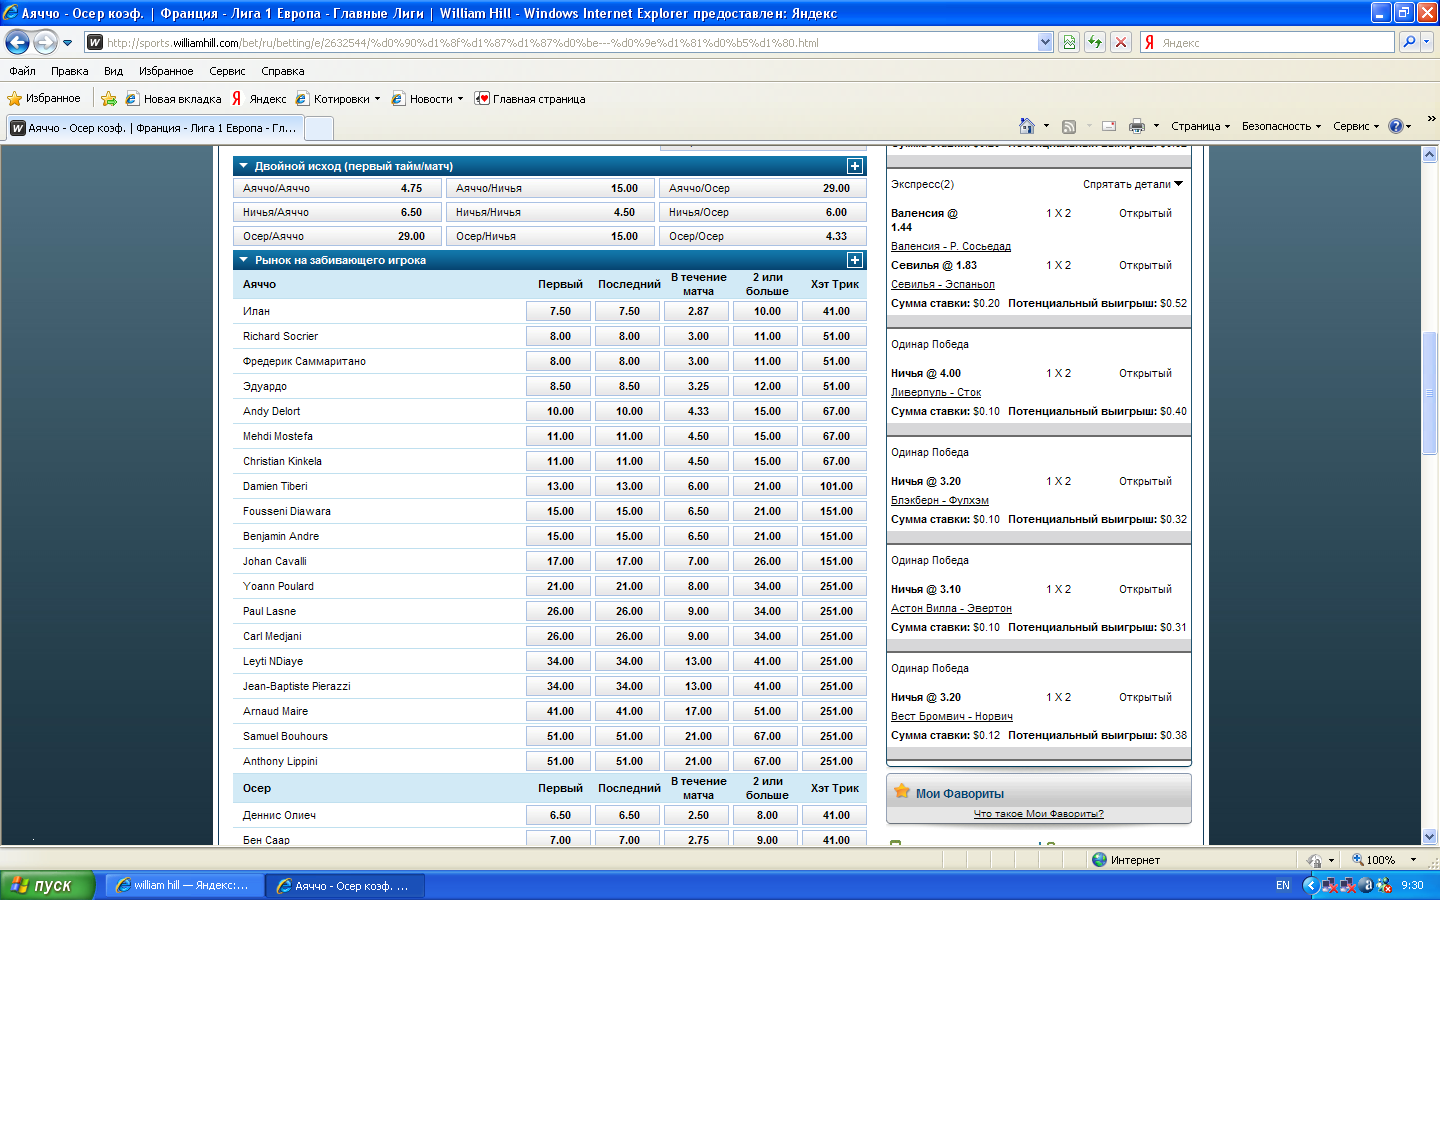Click the vertical scrollbar down arrow
The width and height of the screenshot is (1440, 1134).
(1429, 836)
